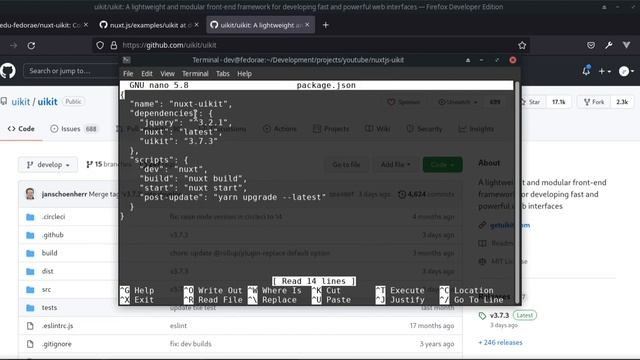Click the shield tracking protection icon

[x=100, y=45]
